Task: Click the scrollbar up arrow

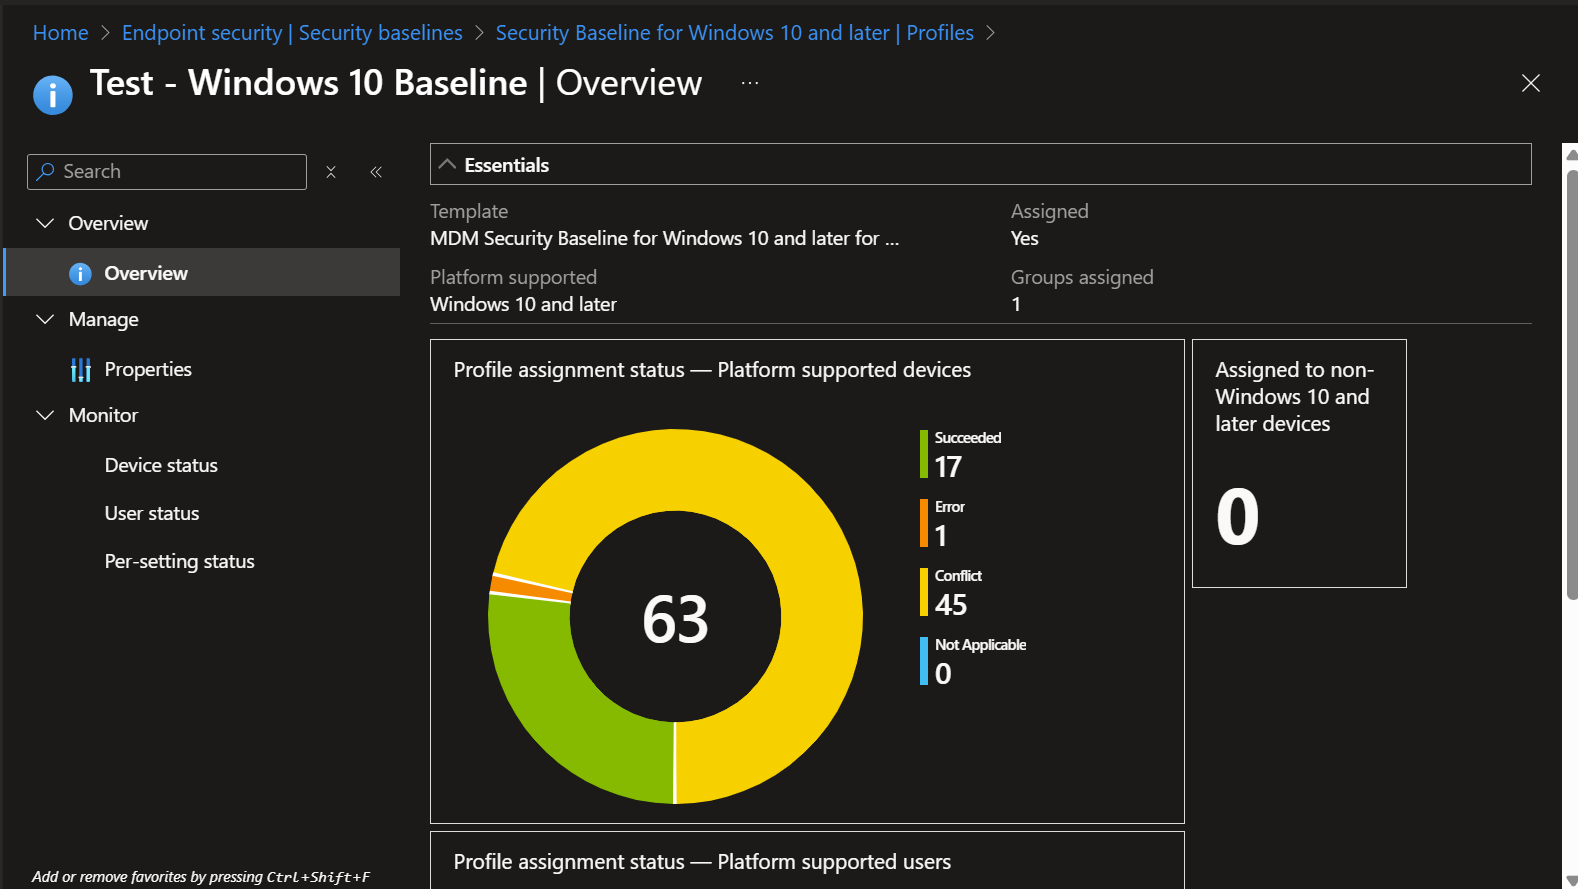Action: 1571,154
